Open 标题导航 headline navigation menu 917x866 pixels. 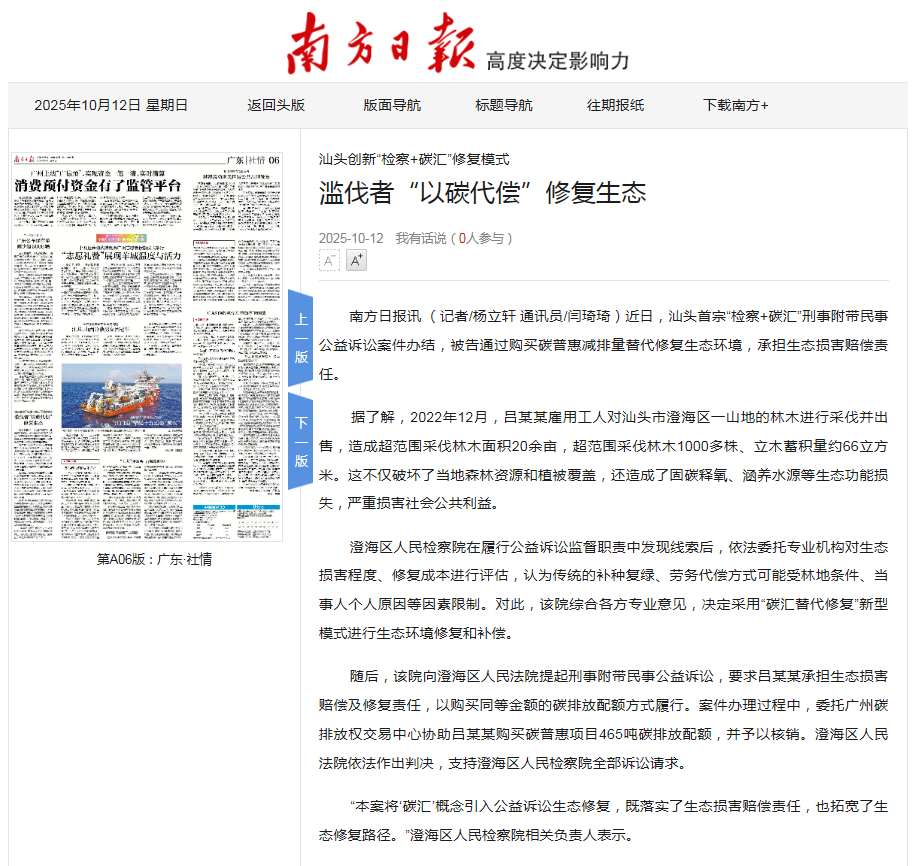point(504,105)
